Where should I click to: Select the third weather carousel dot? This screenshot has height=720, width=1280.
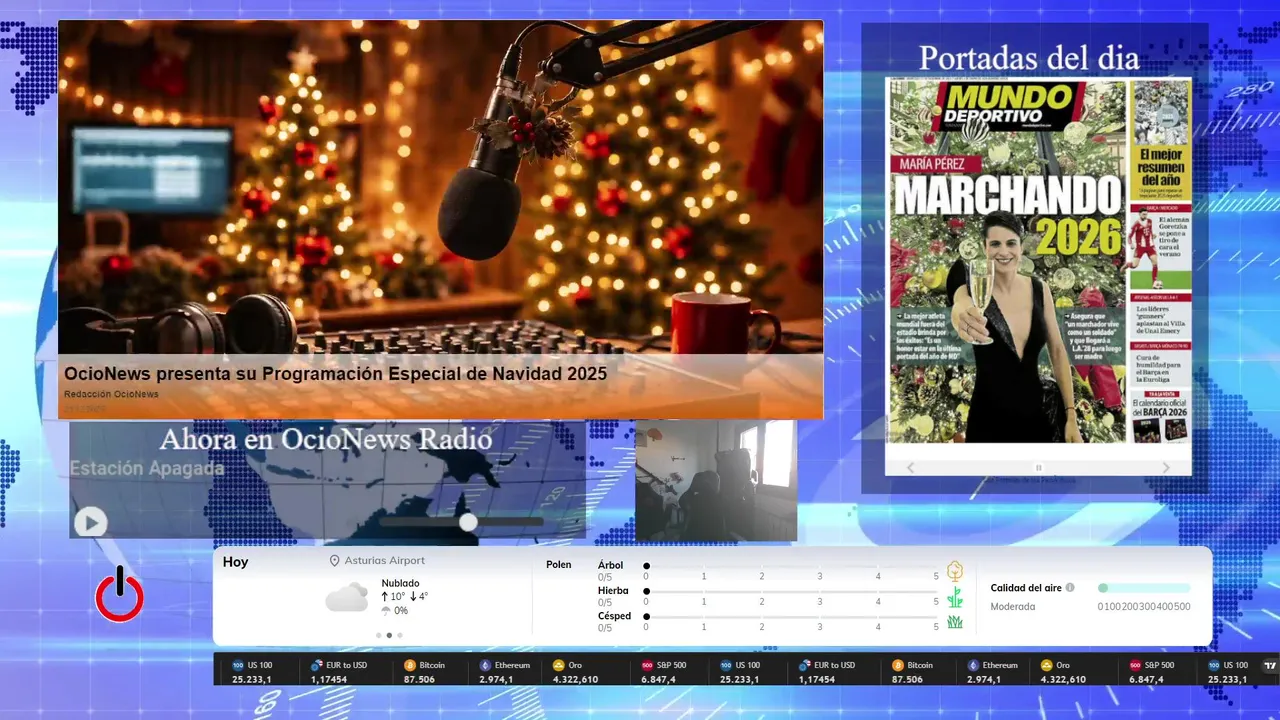pos(400,635)
